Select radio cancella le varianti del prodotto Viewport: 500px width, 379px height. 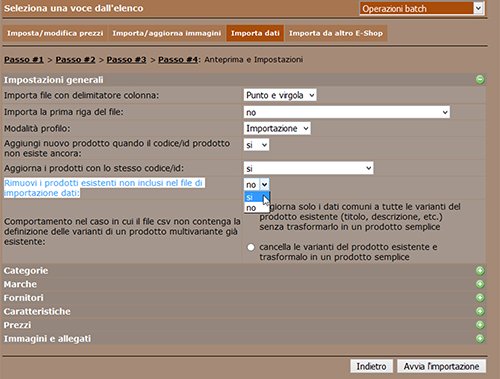coord(251,247)
